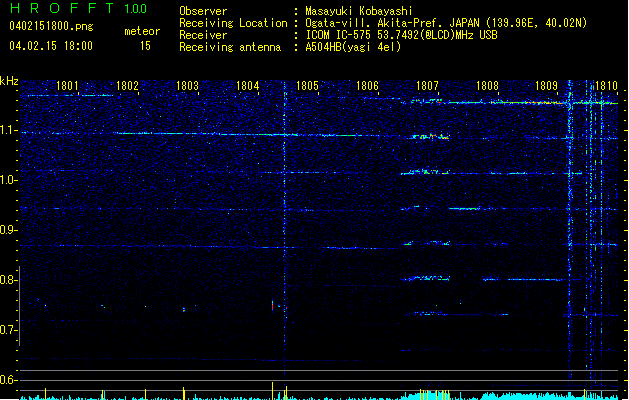Select the file name 0402151800.png
The height and width of the screenshot is (400, 629).
(x=51, y=26)
